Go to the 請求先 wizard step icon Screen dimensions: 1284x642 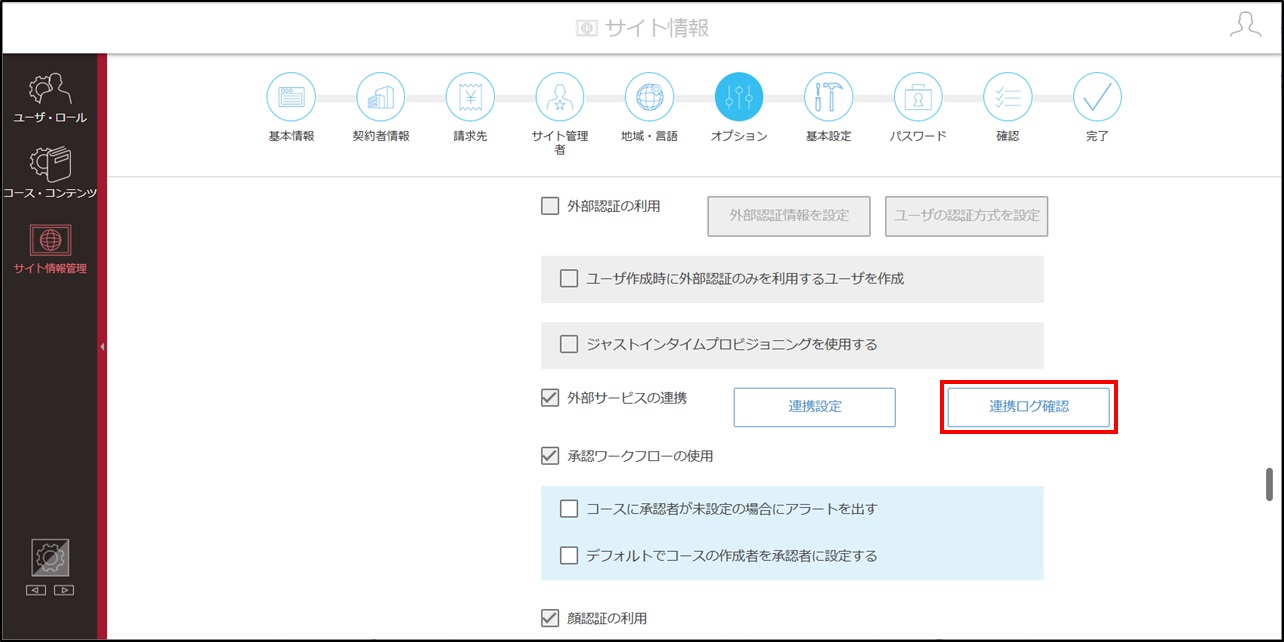click(470, 97)
